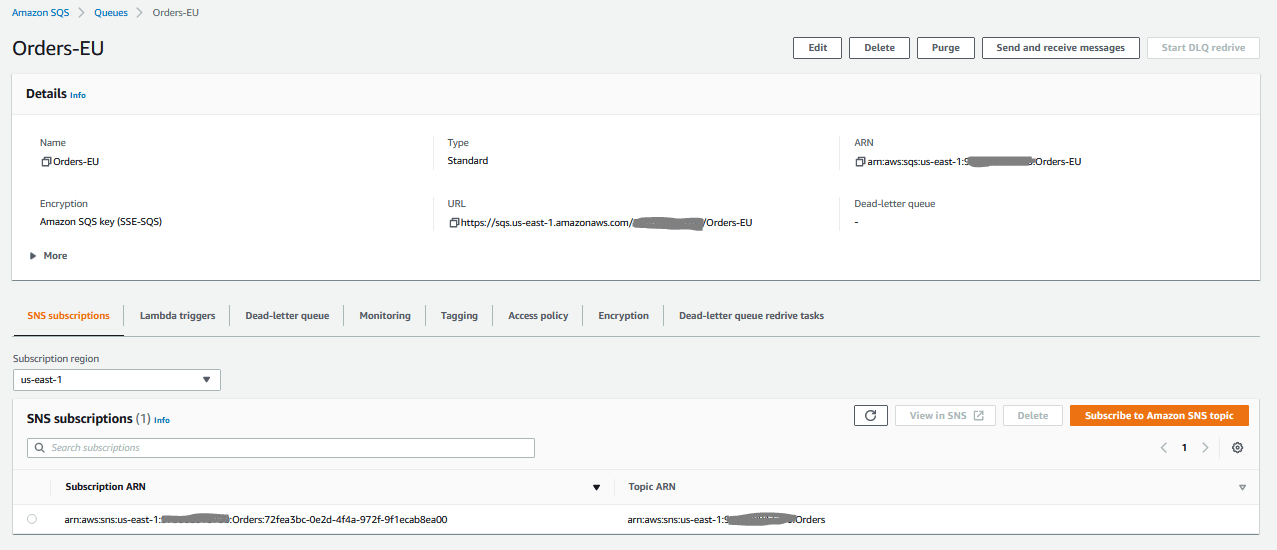This screenshot has height=550, width=1277.
Task: Sort by Subscription ARN arrow
Action: 597,488
